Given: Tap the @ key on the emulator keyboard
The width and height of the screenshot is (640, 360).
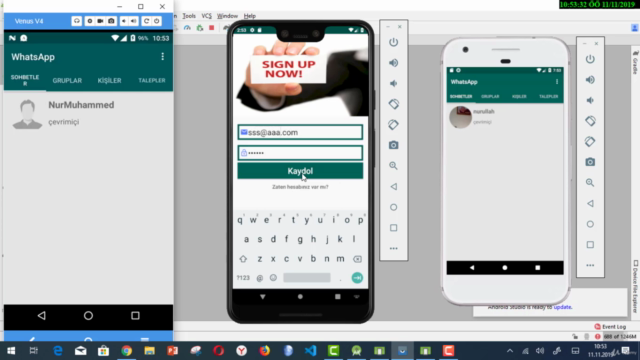Looking at the screenshot, I should click(260, 278).
